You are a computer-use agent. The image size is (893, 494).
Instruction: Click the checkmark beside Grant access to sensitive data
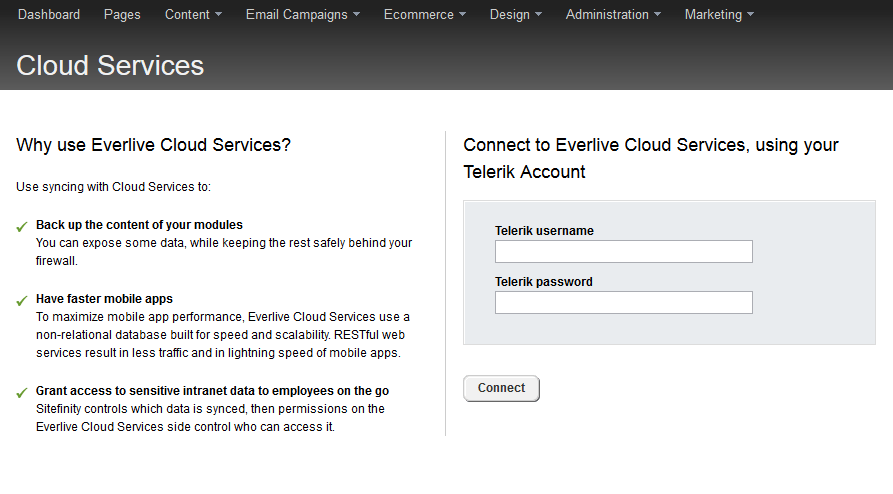[22, 393]
